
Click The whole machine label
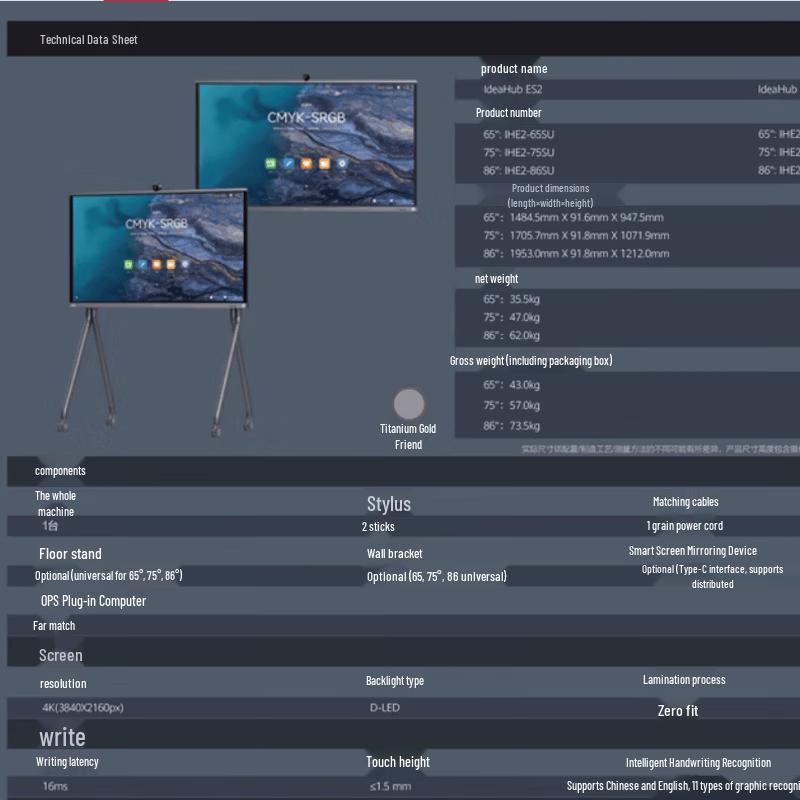coord(55,504)
